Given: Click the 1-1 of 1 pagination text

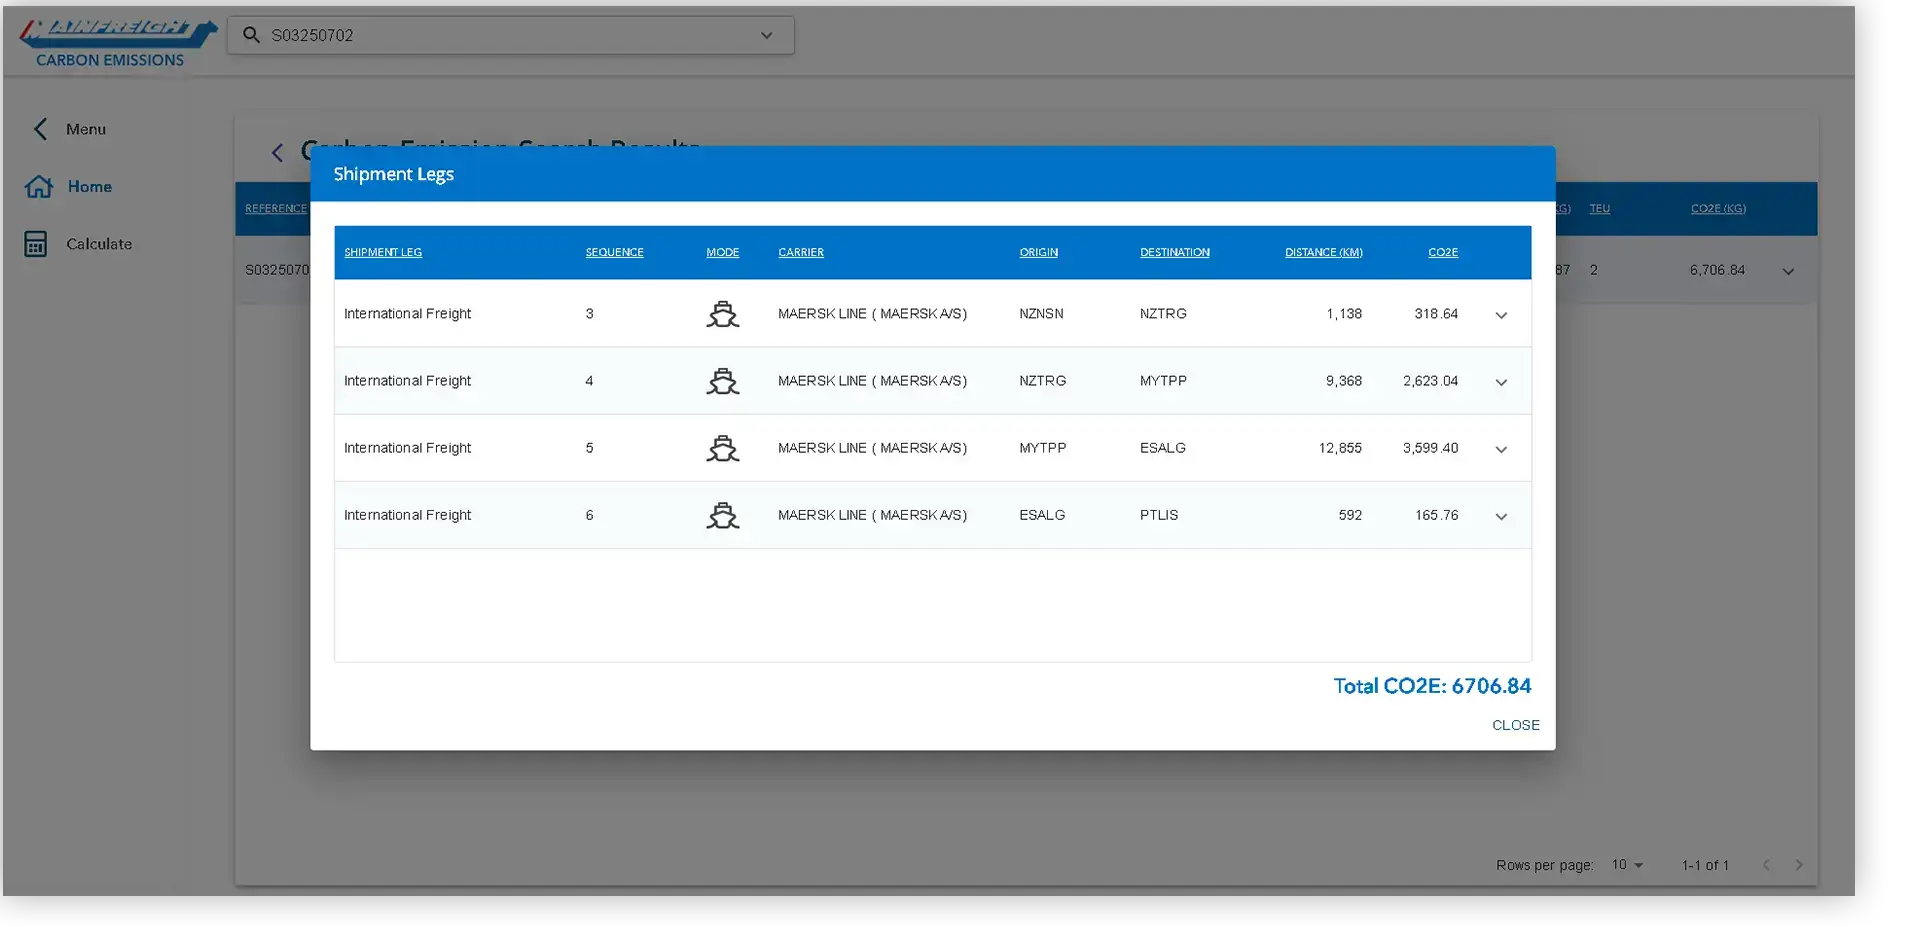Looking at the screenshot, I should pyautogui.click(x=1705, y=865).
